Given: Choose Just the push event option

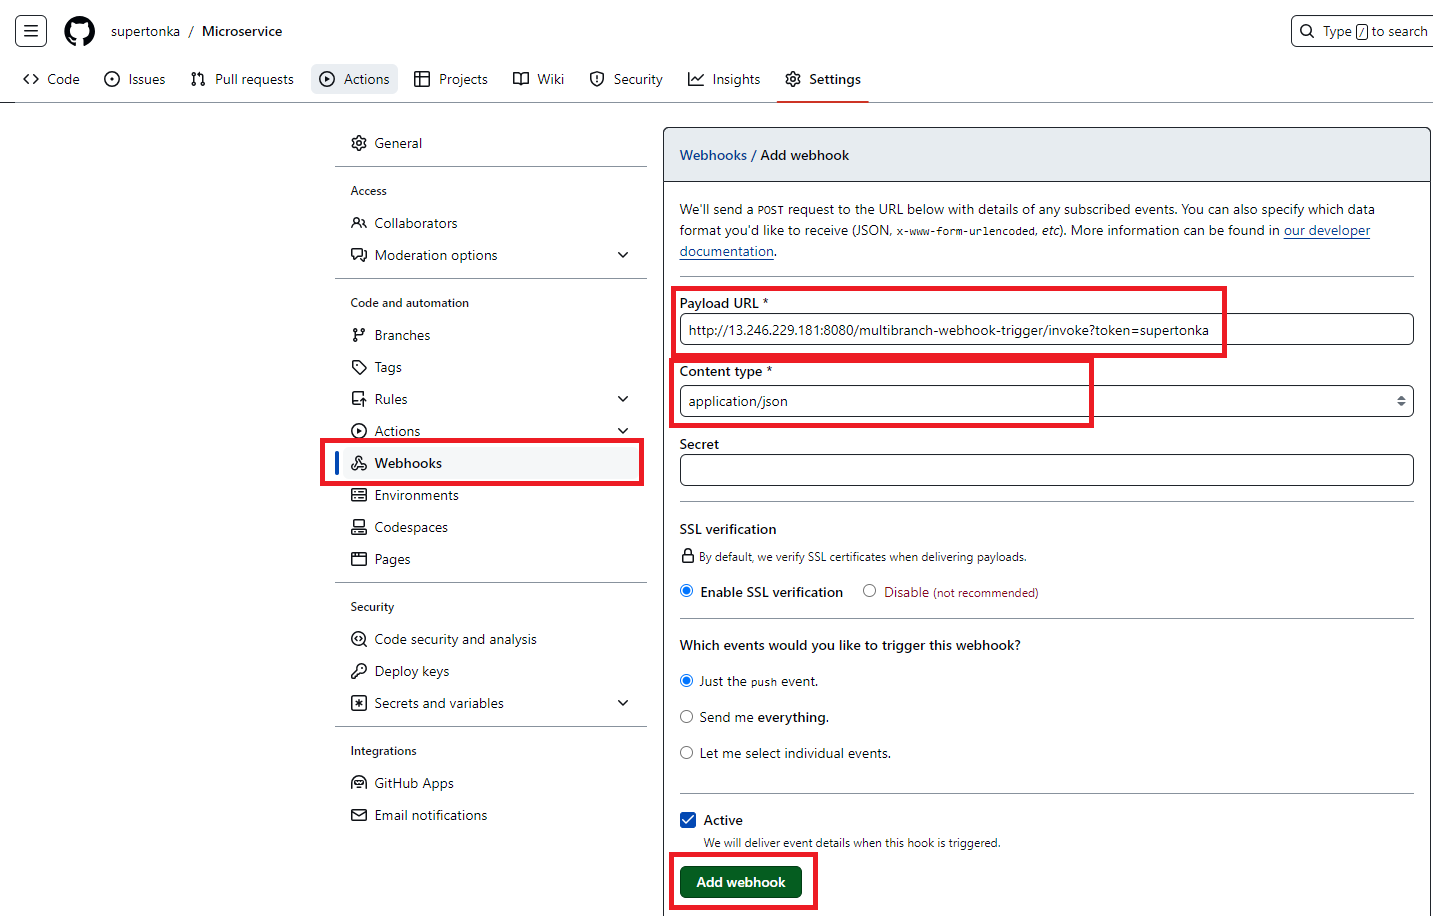Looking at the screenshot, I should pyautogui.click(x=687, y=681).
